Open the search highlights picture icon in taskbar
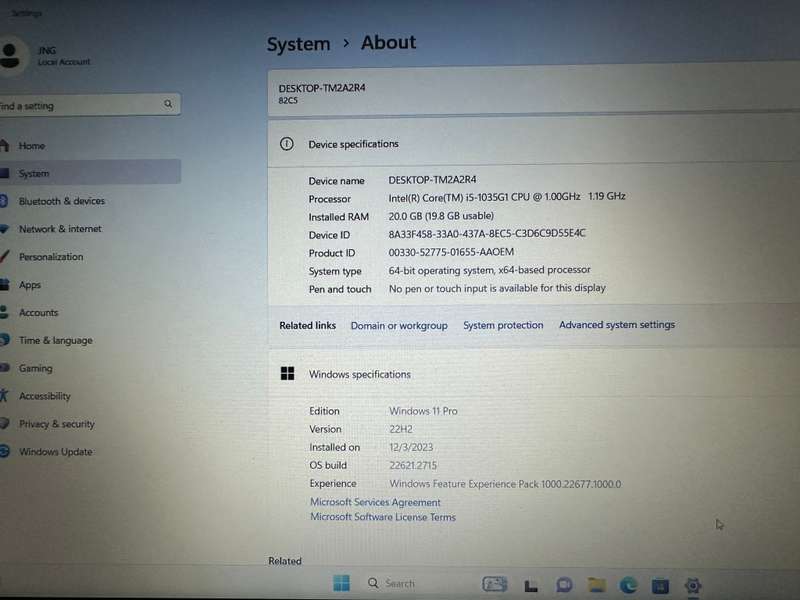Image resolution: width=800 pixels, height=600 pixels. point(494,584)
